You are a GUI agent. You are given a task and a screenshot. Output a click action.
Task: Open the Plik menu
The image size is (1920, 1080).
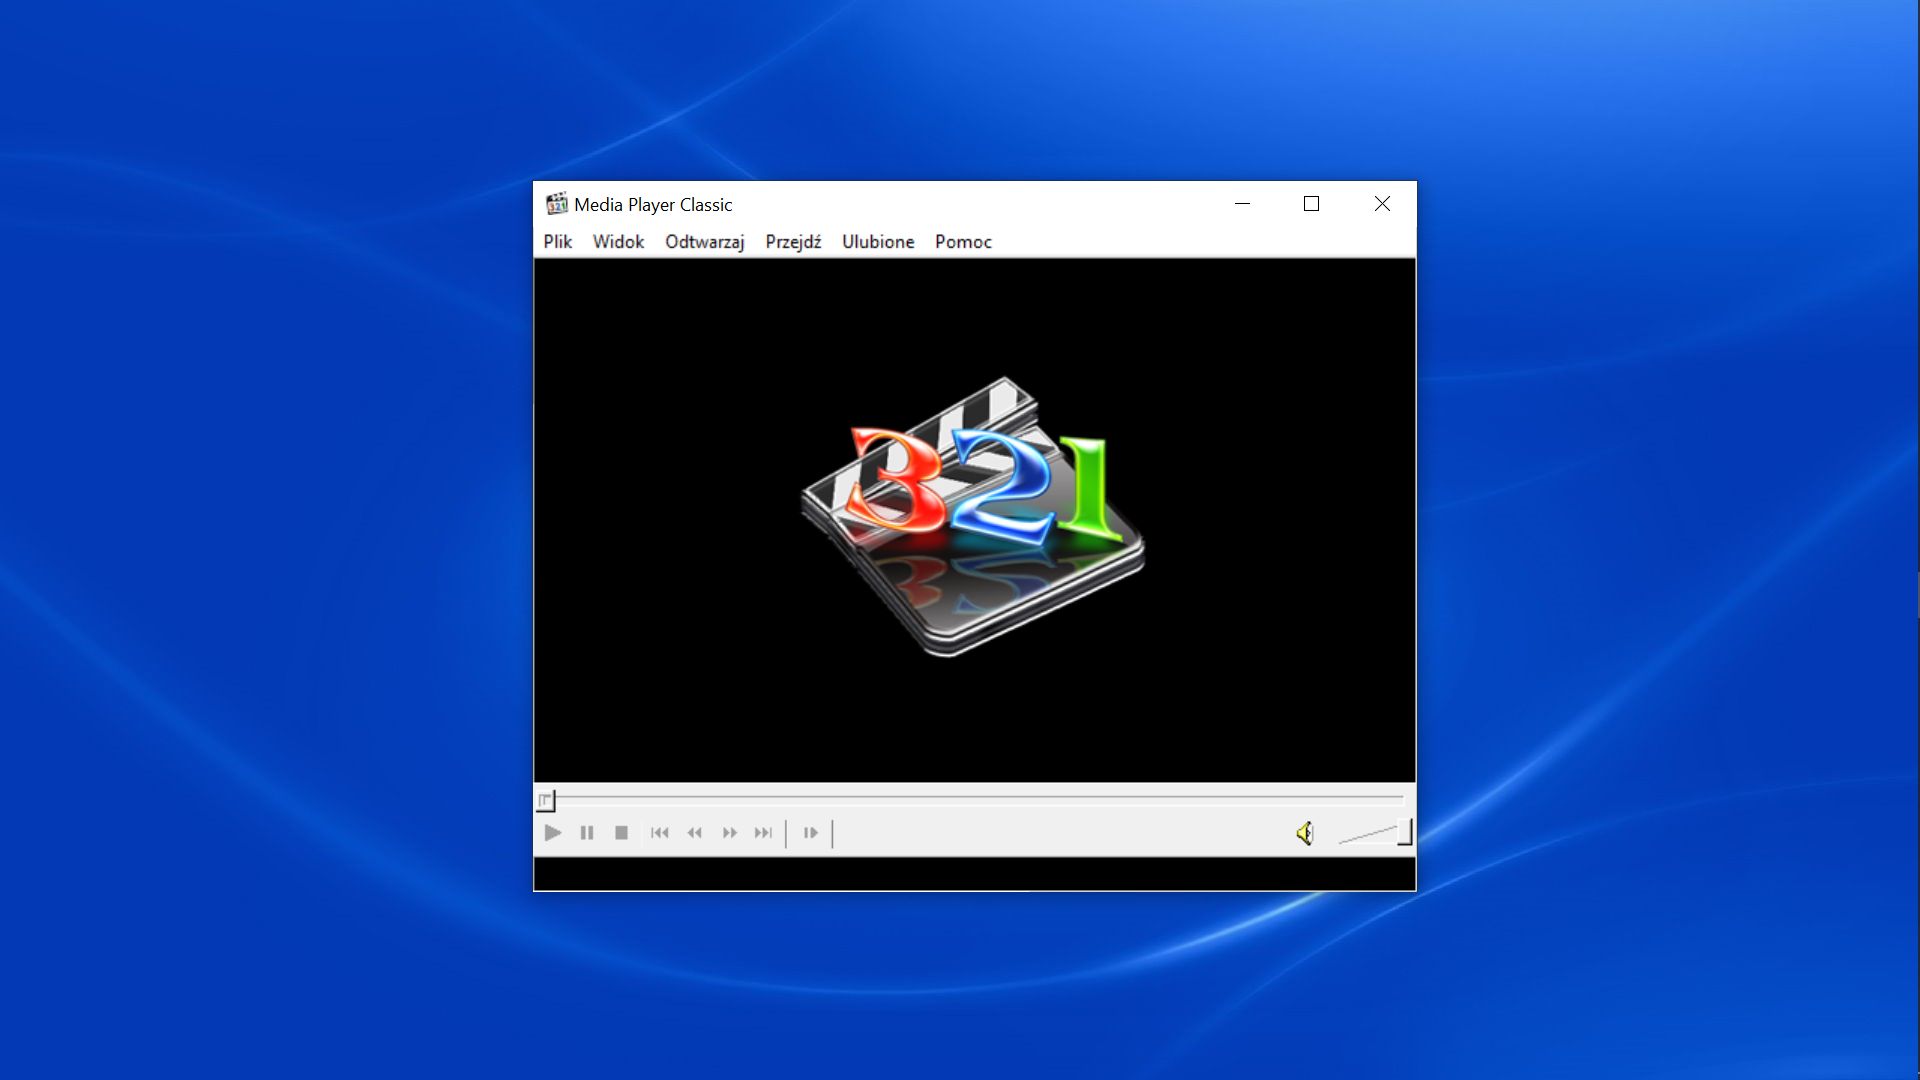556,241
